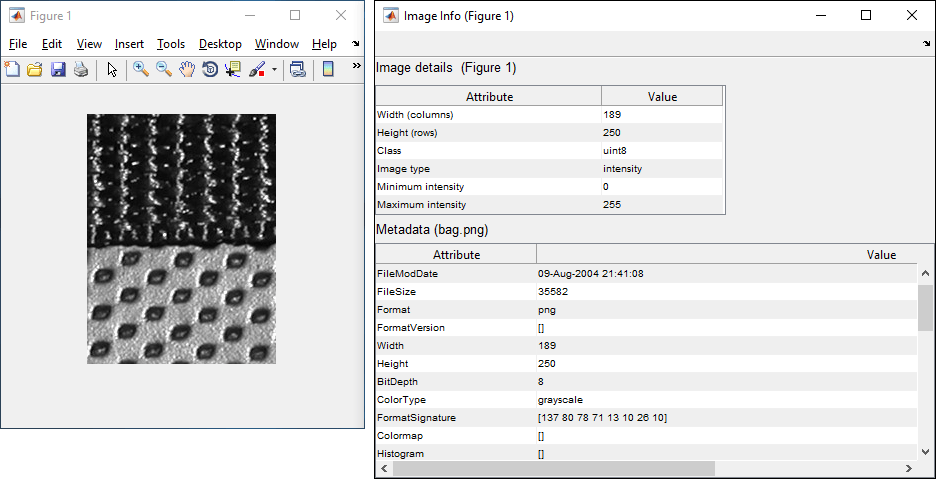Open the View menu

(x=89, y=44)
